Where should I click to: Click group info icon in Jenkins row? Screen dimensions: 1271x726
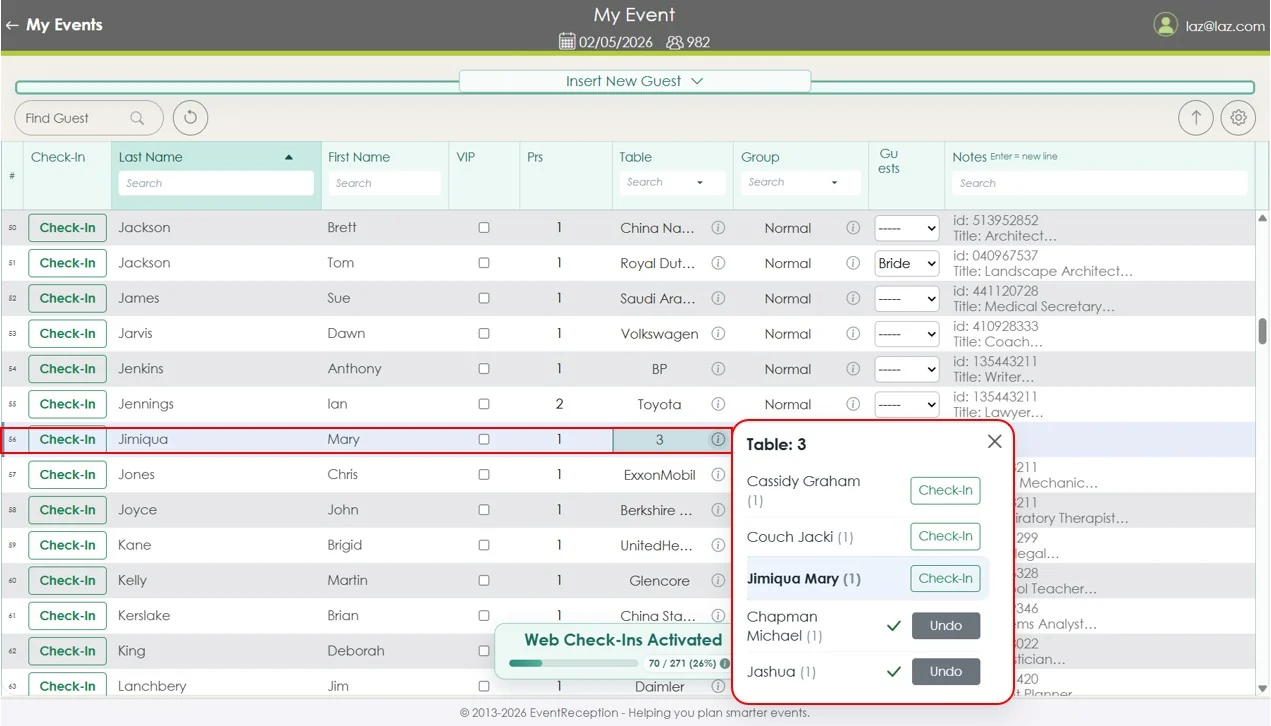[x=853, y=369]
